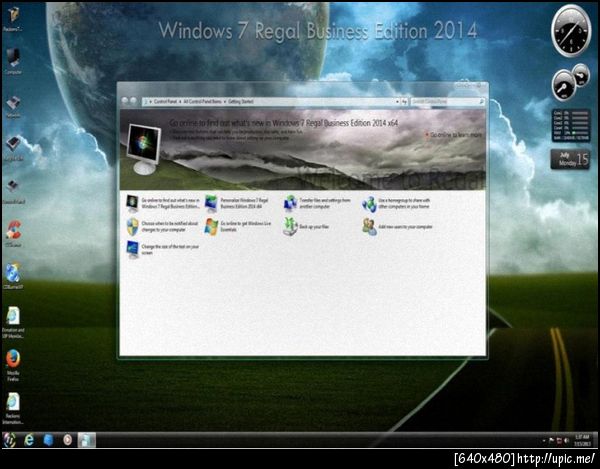Click the analog clock desktop gadget
Image resolution: width=600 pixels, height=469 pixels.
click(x=571, y=31)
